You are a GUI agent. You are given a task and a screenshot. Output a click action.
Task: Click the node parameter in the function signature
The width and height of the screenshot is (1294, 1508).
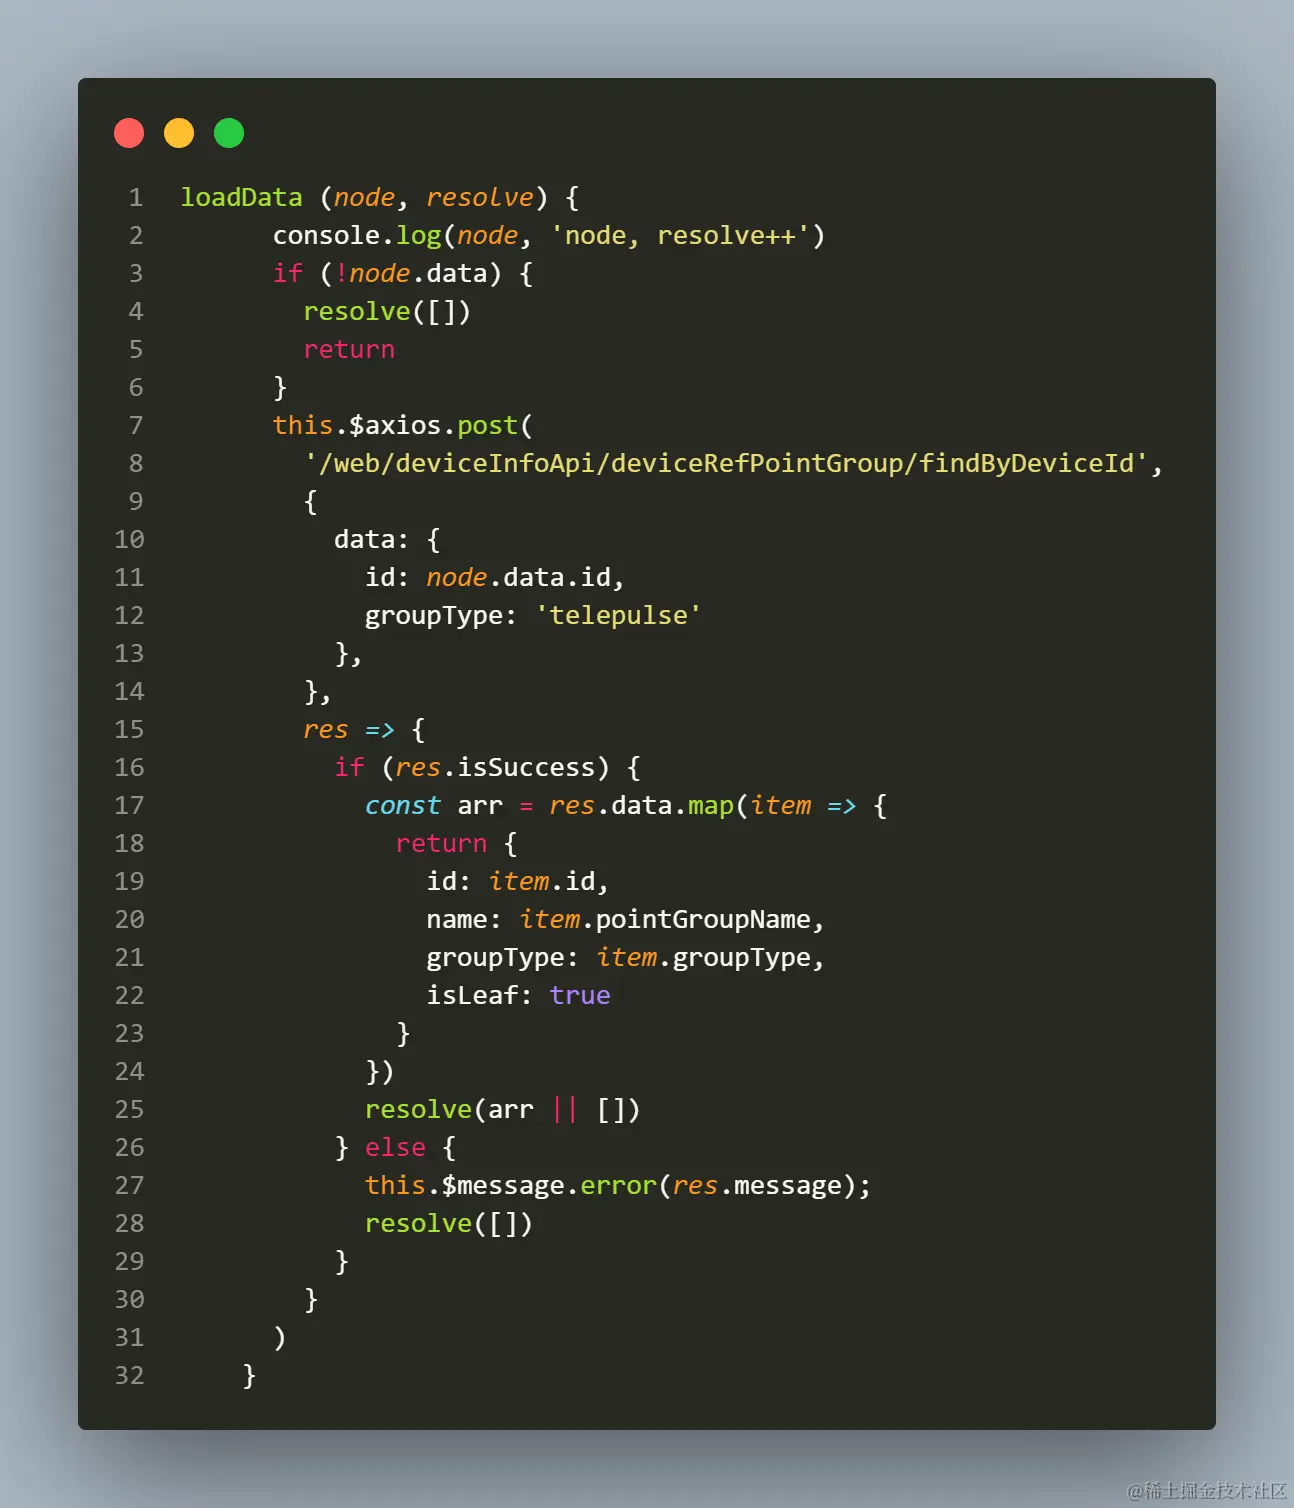click(364, 197)
